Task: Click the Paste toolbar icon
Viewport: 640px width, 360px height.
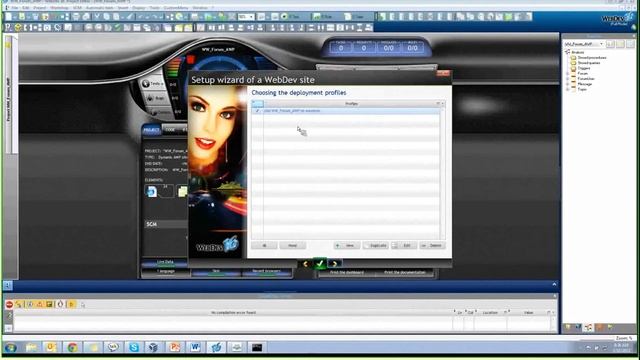Action: pos(116,17)
